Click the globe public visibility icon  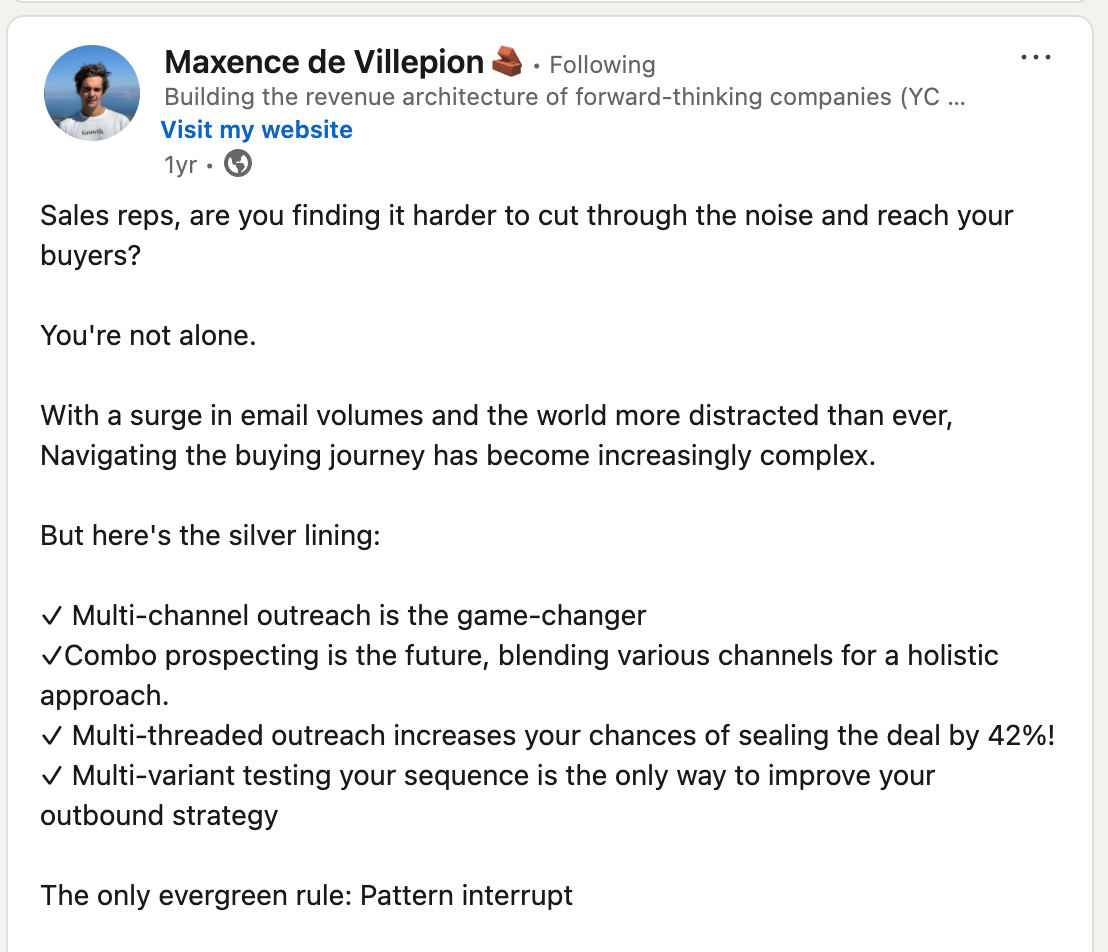point(238,164)
